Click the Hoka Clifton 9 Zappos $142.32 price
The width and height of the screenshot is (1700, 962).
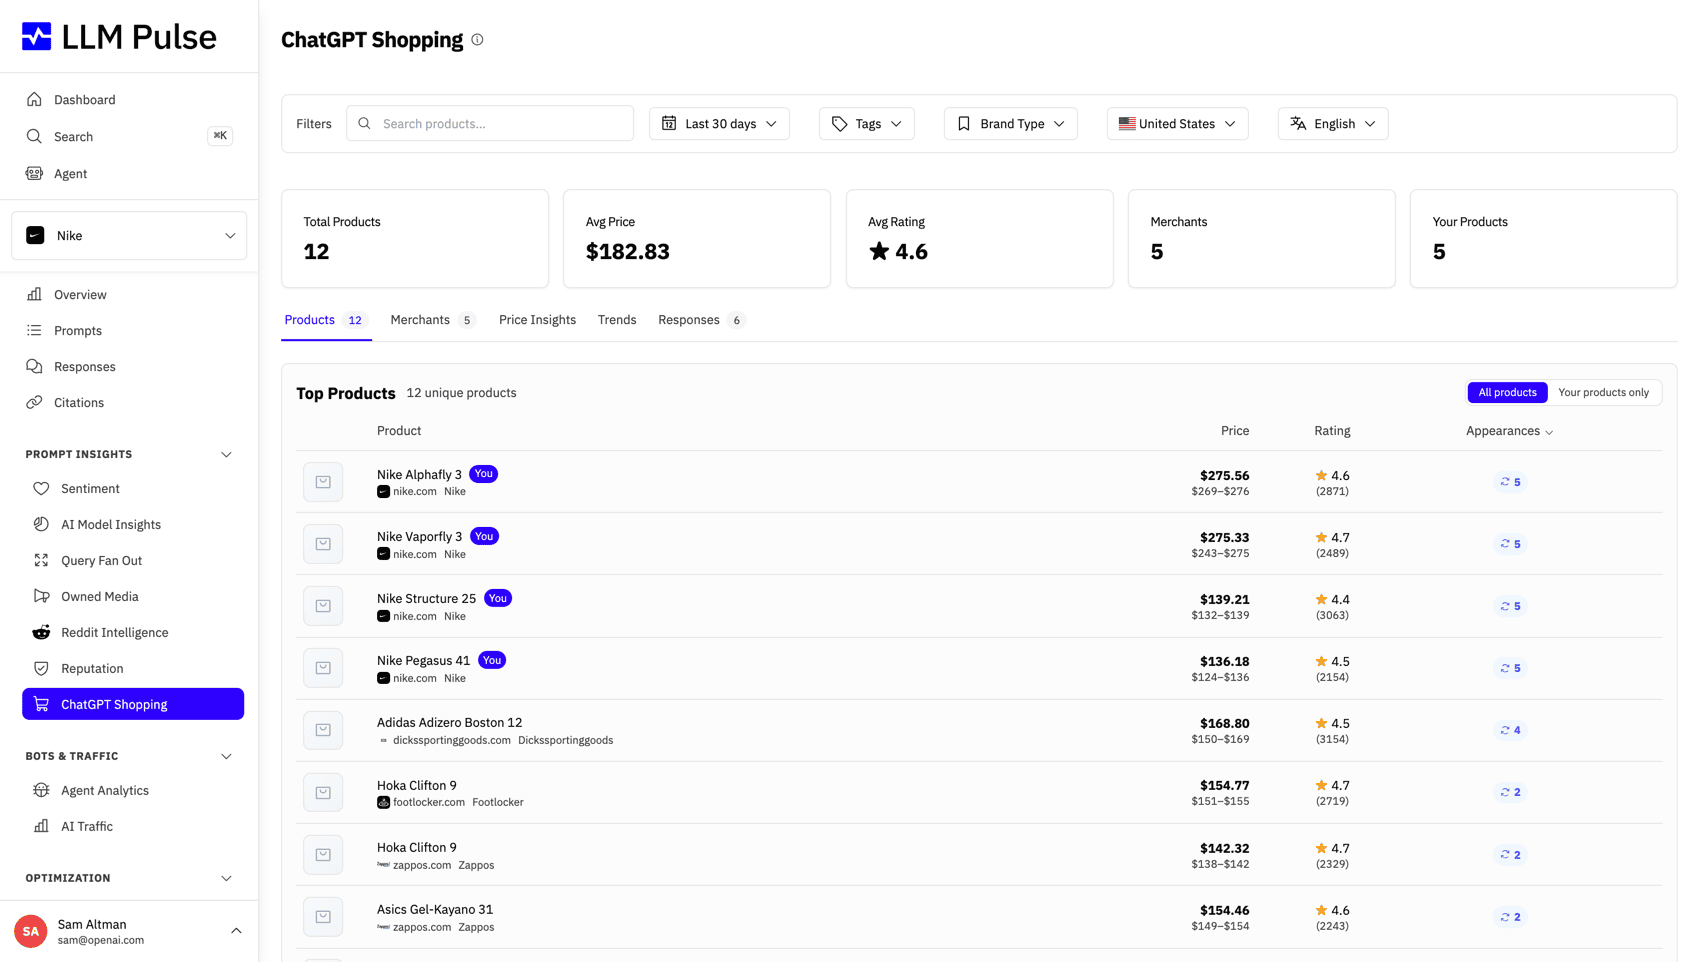[1224, 848]
